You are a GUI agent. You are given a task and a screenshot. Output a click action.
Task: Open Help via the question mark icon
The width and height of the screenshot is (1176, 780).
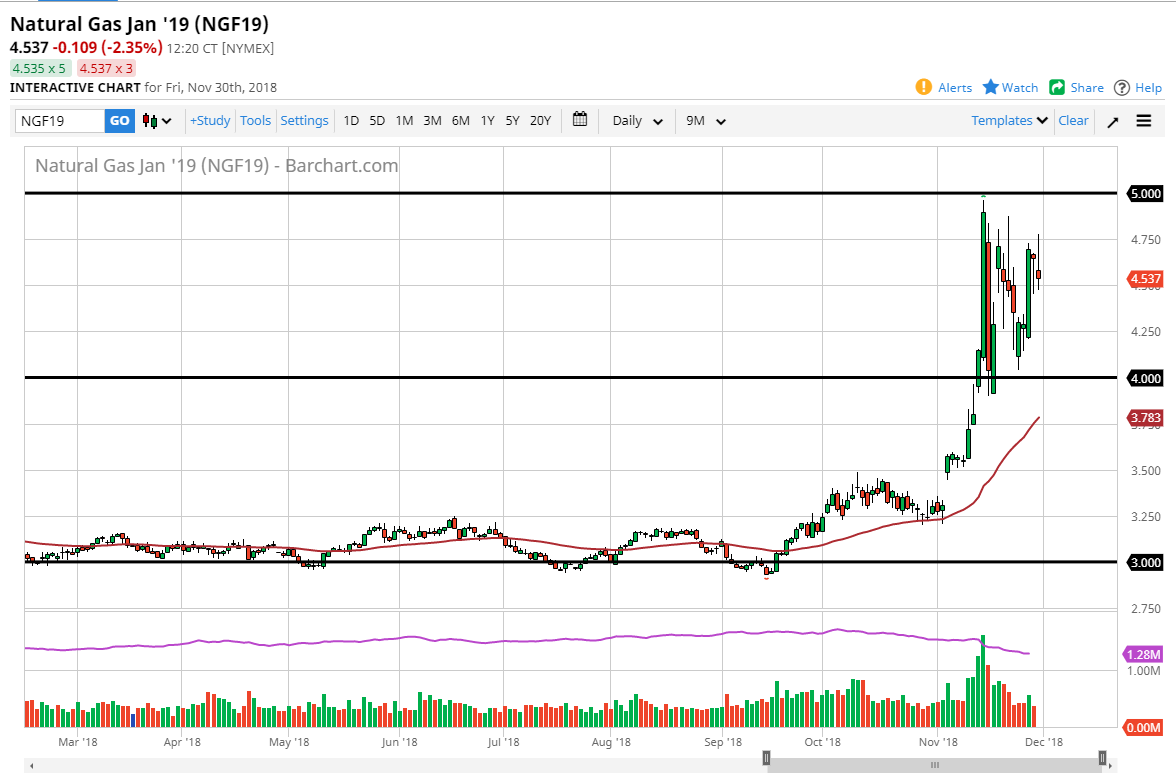tap(1122, 87)
